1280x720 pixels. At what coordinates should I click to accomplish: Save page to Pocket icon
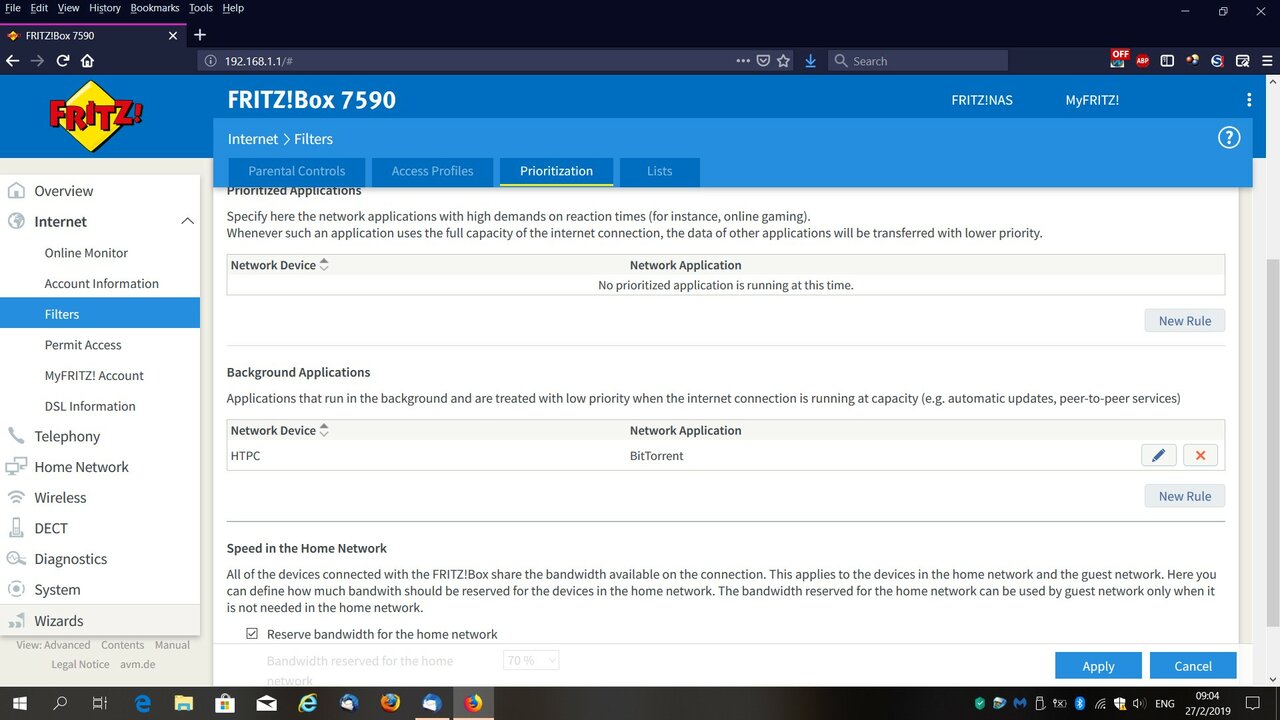(763, 61)
